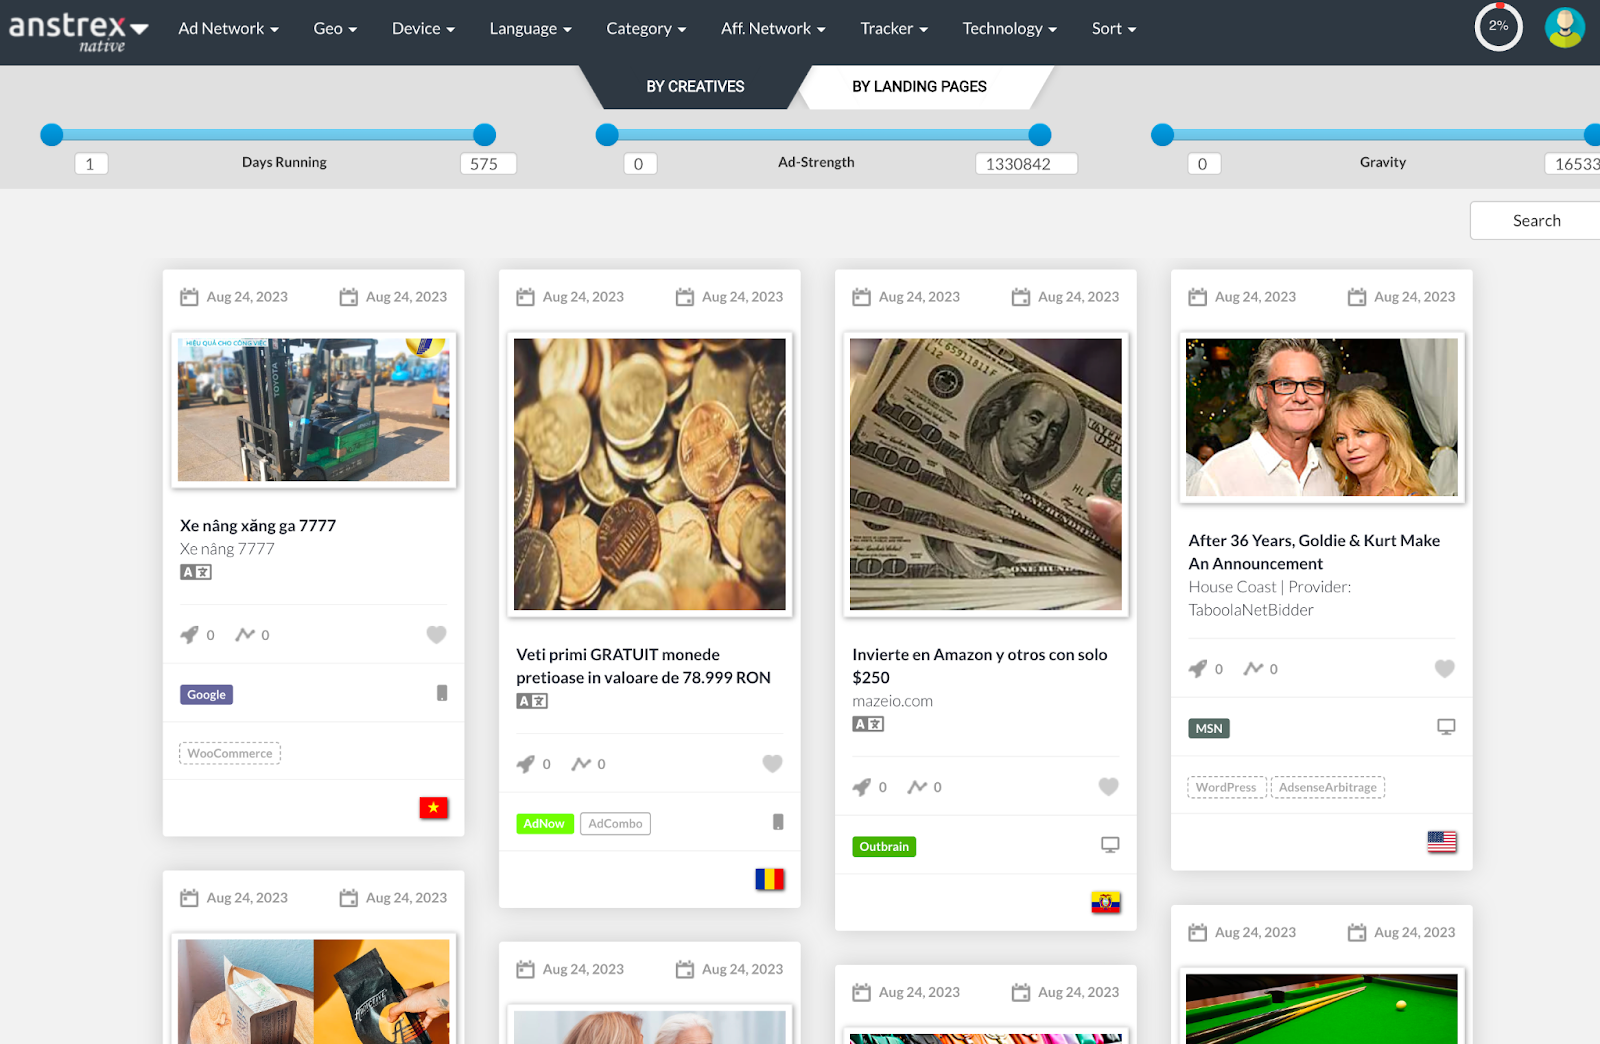
Task: Click desktop monitor icon on the MSN card
Action: (x=1446, y=727)
